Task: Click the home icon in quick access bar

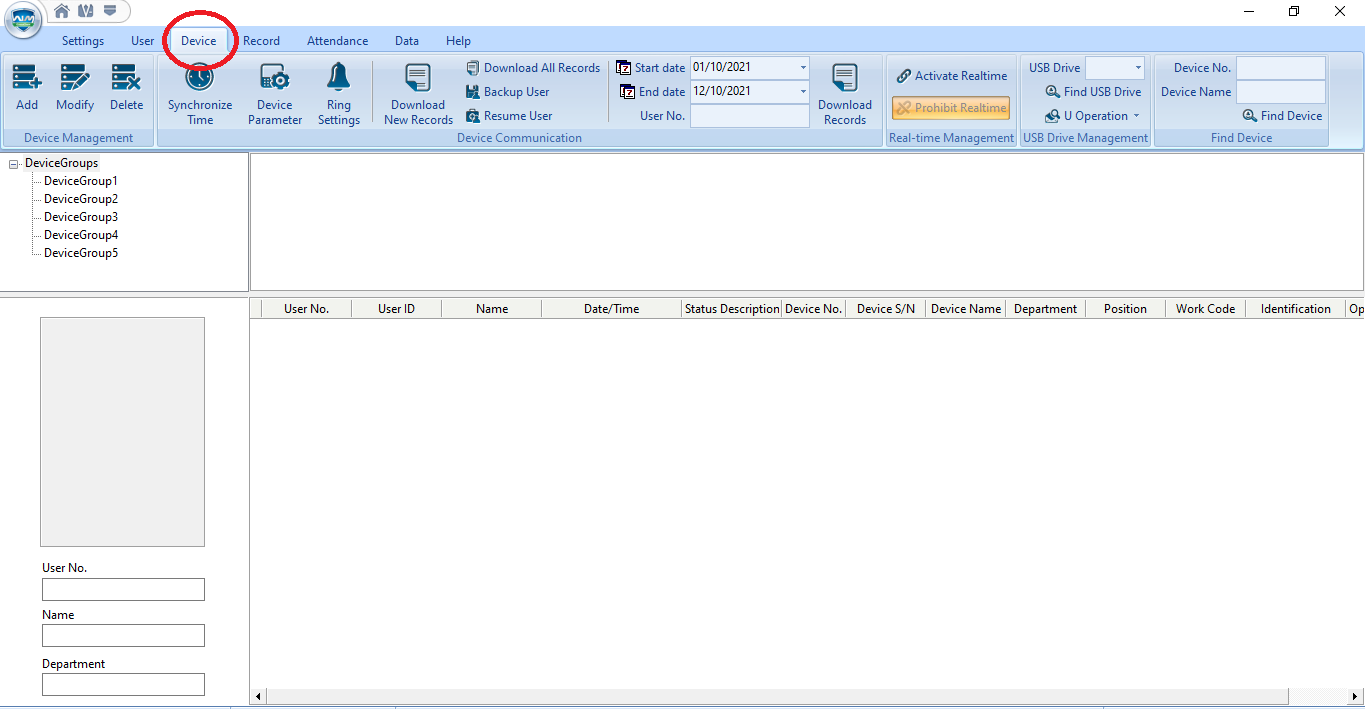Action: pyautogui.click(x=62, y=11)
